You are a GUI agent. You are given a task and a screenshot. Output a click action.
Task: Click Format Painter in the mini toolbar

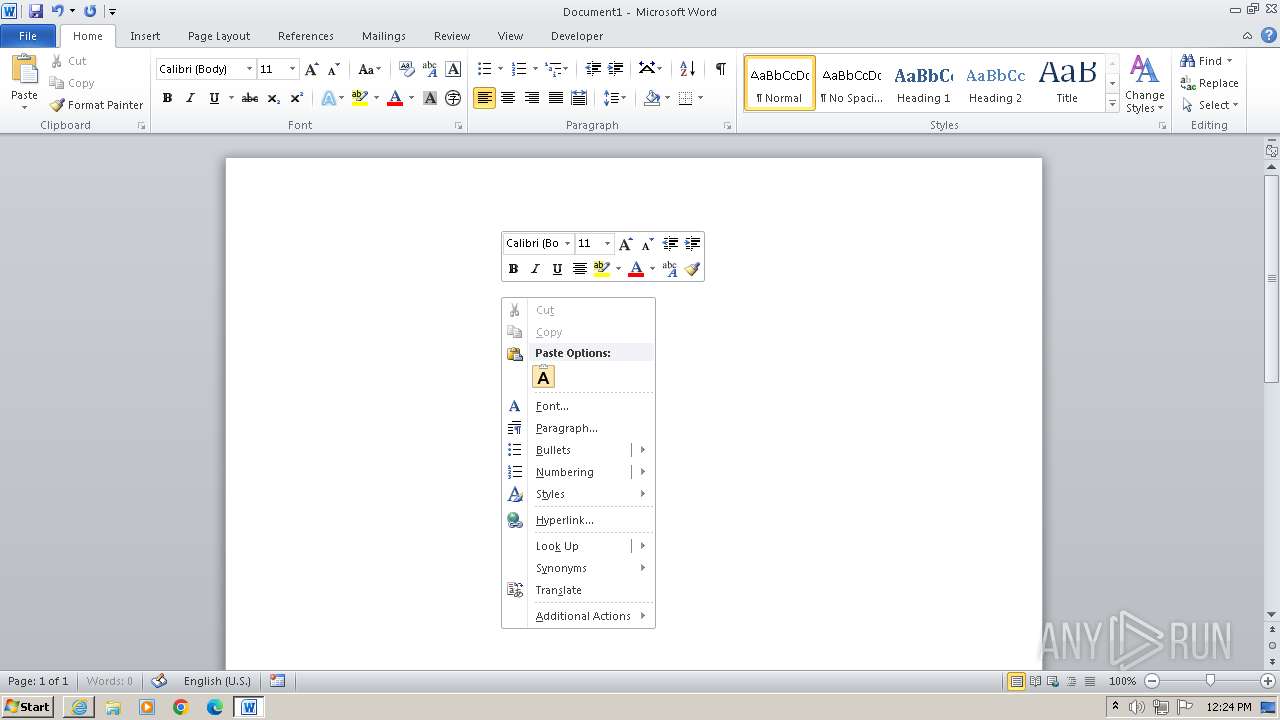point(692,269)
